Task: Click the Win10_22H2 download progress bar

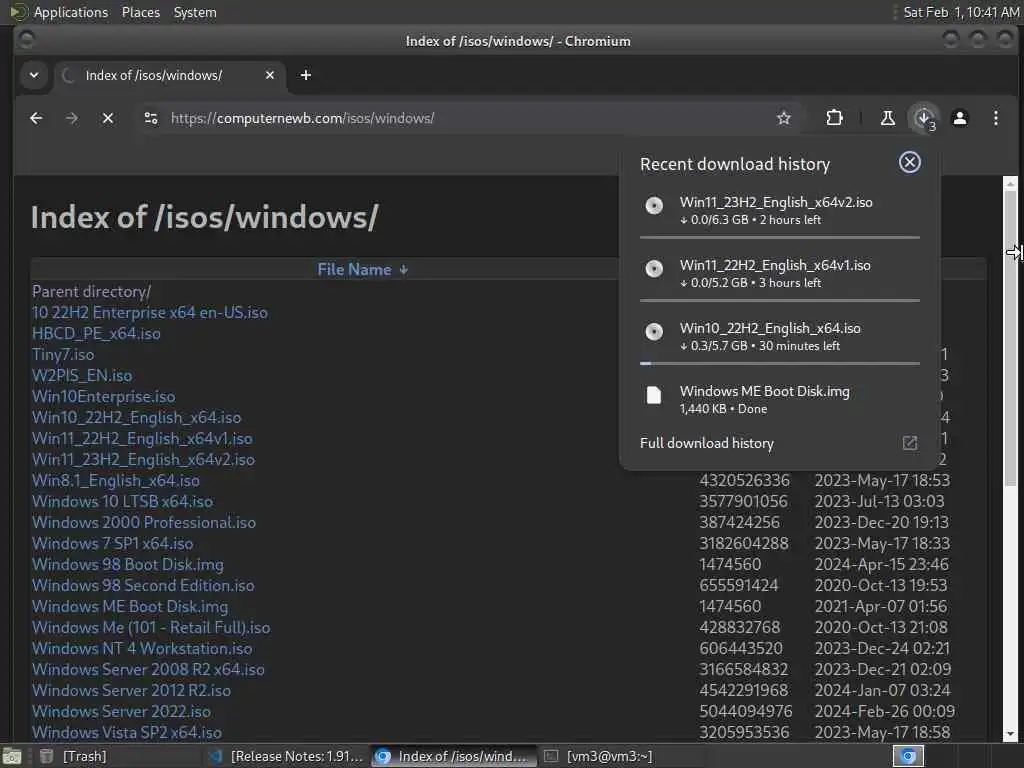Action: [780, 363]
